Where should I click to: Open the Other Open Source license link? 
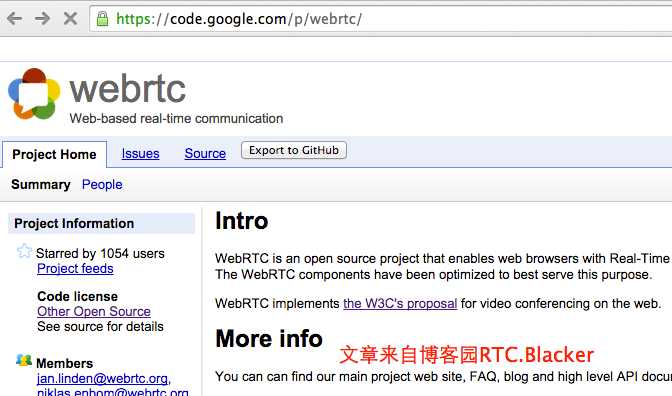pos(94,312)
